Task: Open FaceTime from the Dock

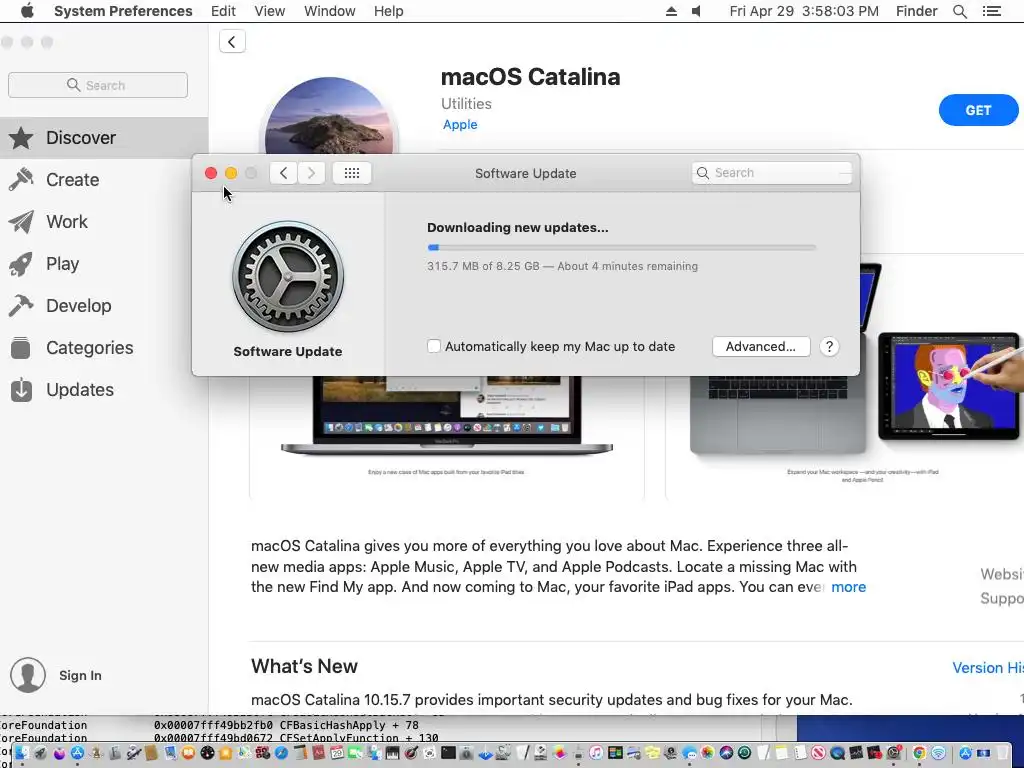Action: [355, 753]
